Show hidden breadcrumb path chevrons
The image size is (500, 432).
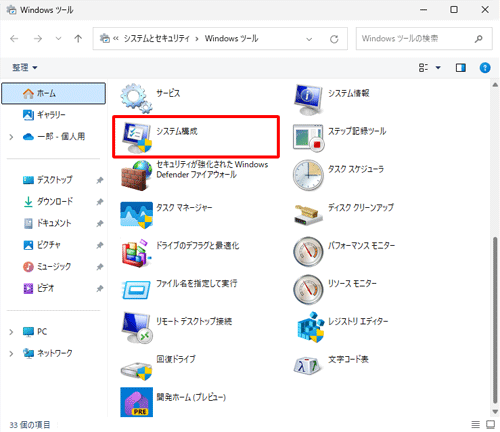coord(116,39)
